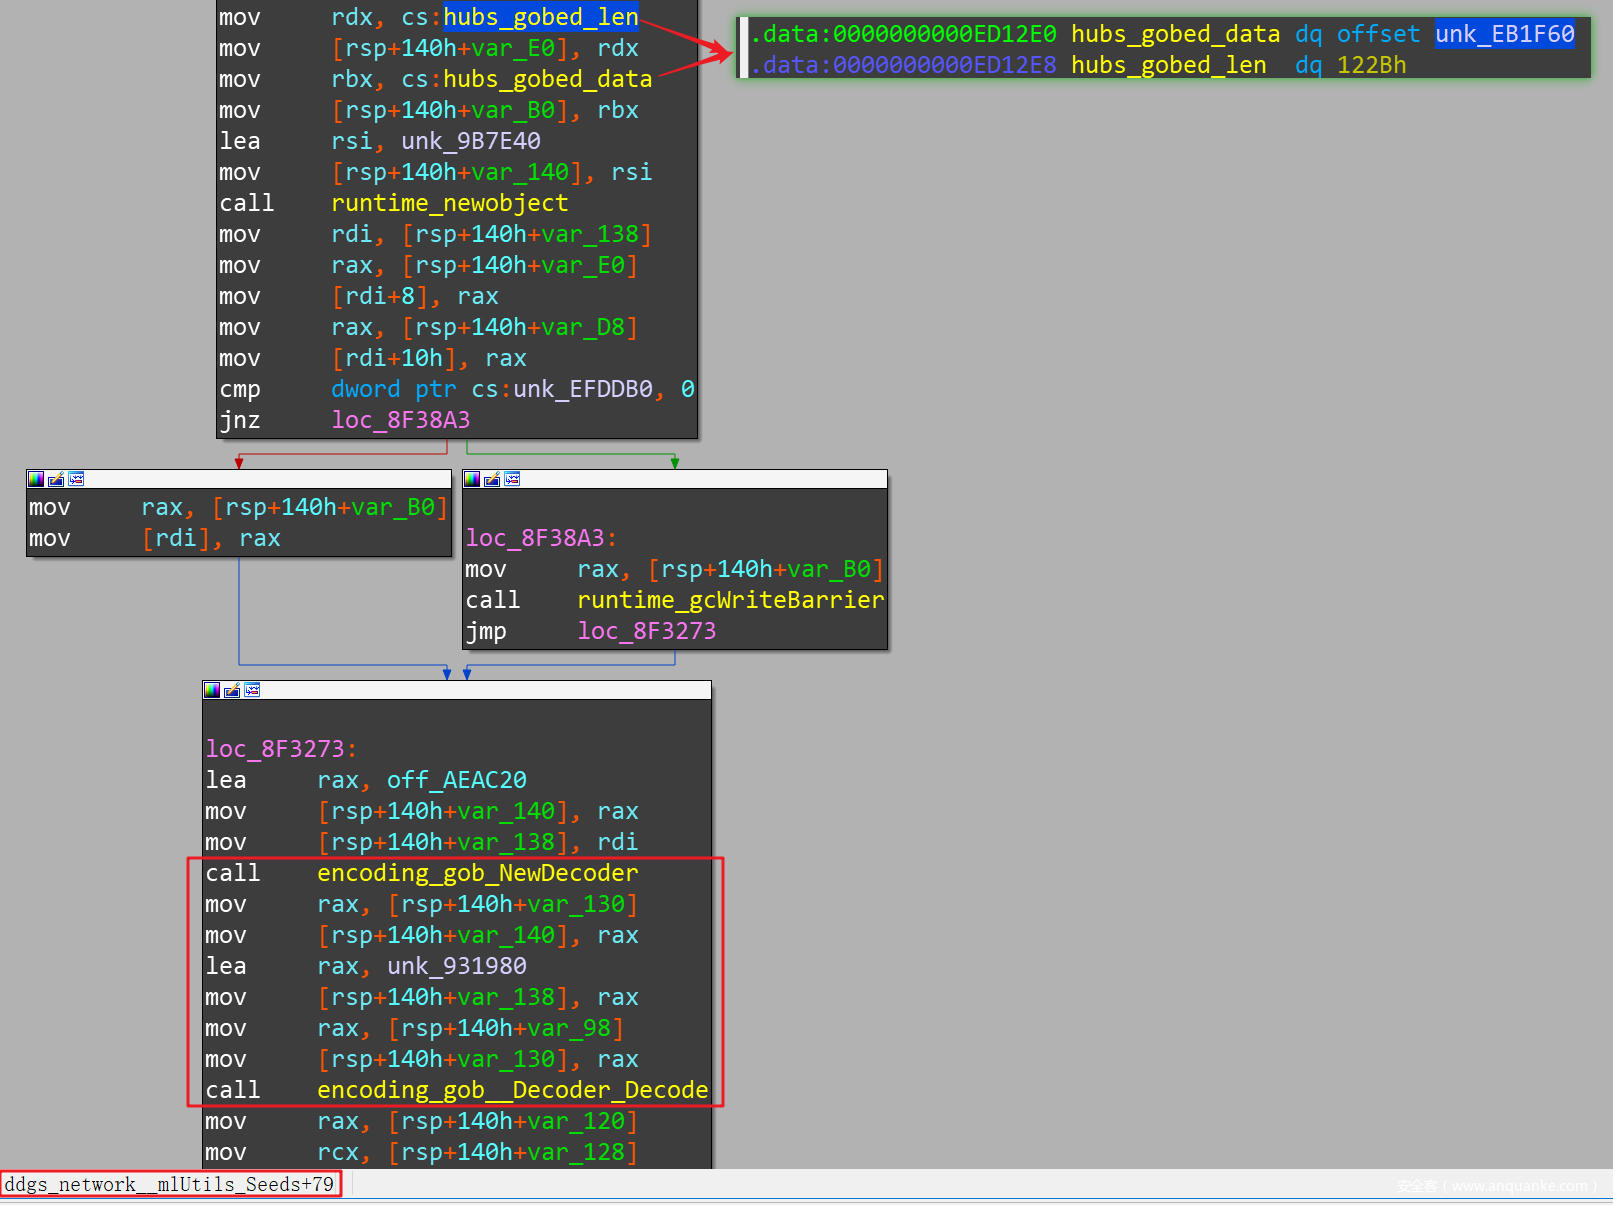Screen dimensions: 1613x1205
Task: Select the highlighted hubs_gobed_len operand in mov rdx
Action: [x=540, y=17]
